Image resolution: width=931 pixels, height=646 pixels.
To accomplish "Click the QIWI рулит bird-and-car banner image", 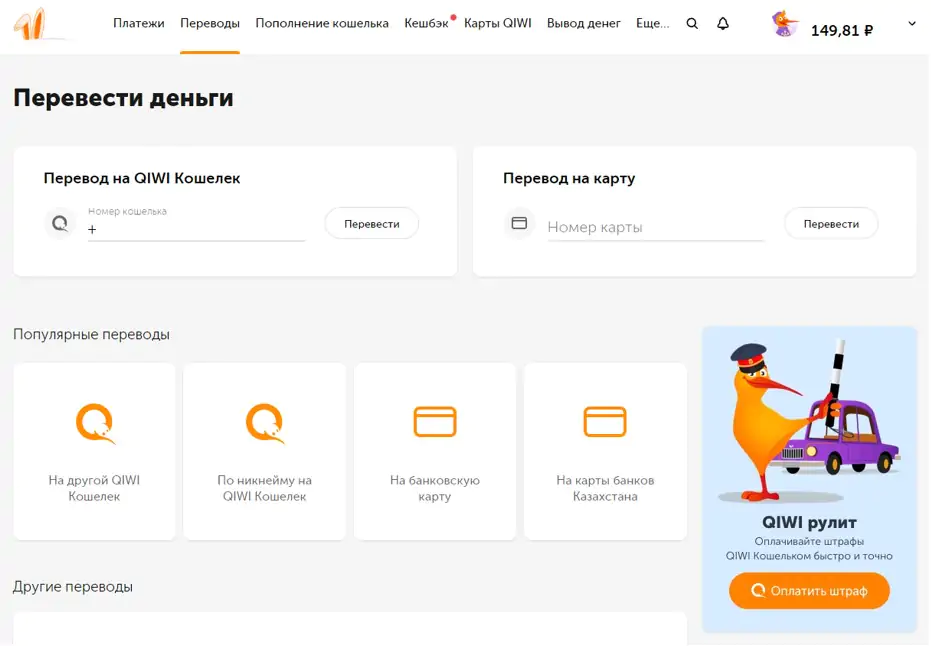I will pyautogui.click(x=809, y=421).
